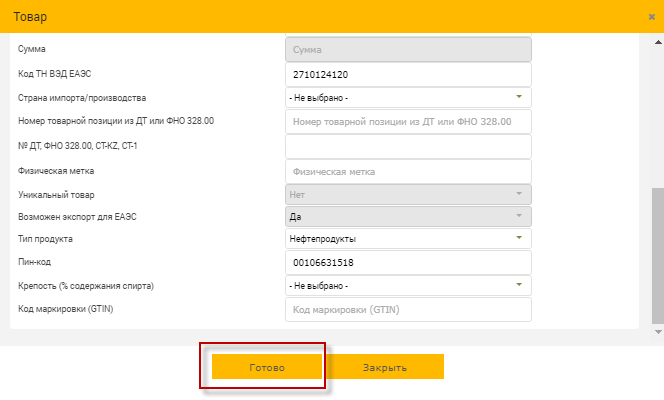The height and width of the screenshot is (400, 664).
Task: Click the Готово button
Action: tap(267, 368)
